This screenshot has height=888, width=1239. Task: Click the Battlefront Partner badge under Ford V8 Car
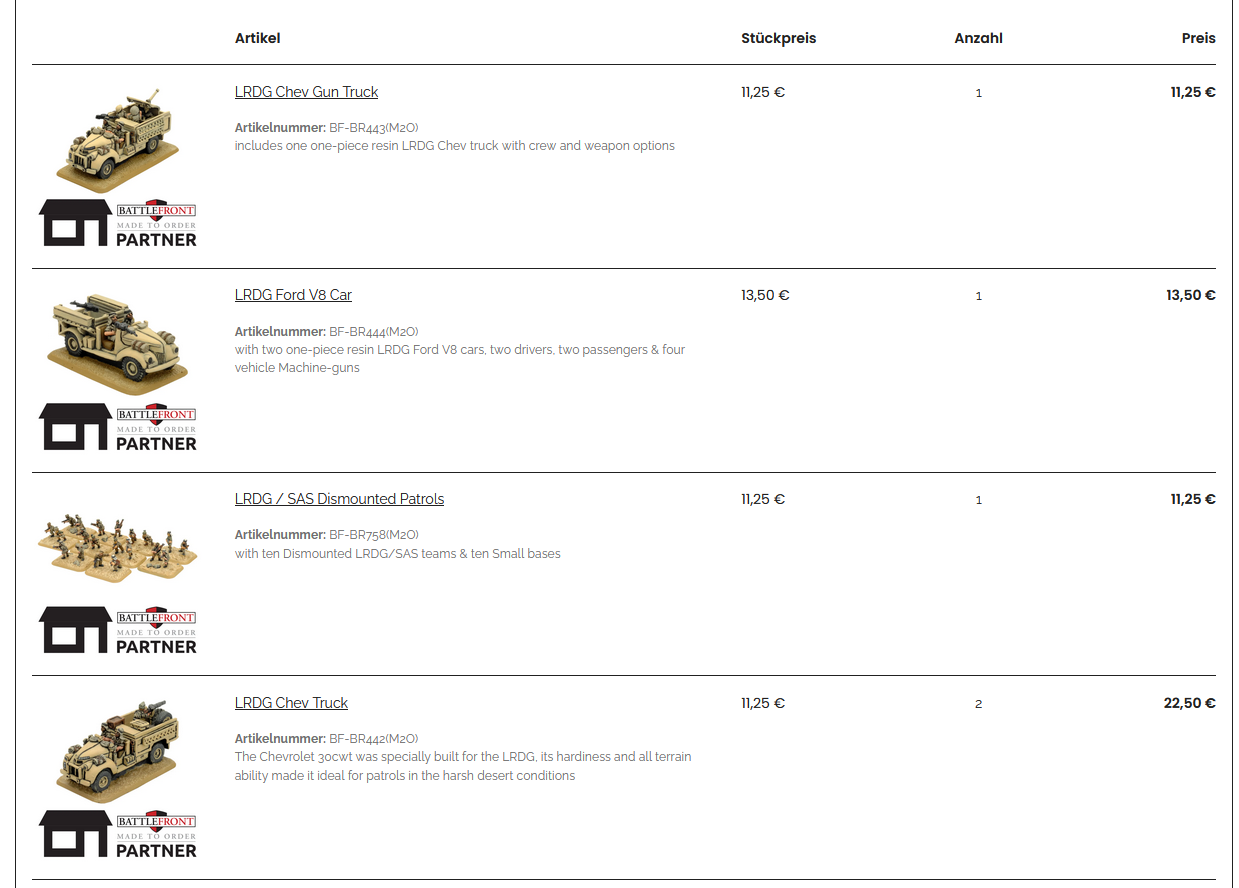click(x=118, y=427)
